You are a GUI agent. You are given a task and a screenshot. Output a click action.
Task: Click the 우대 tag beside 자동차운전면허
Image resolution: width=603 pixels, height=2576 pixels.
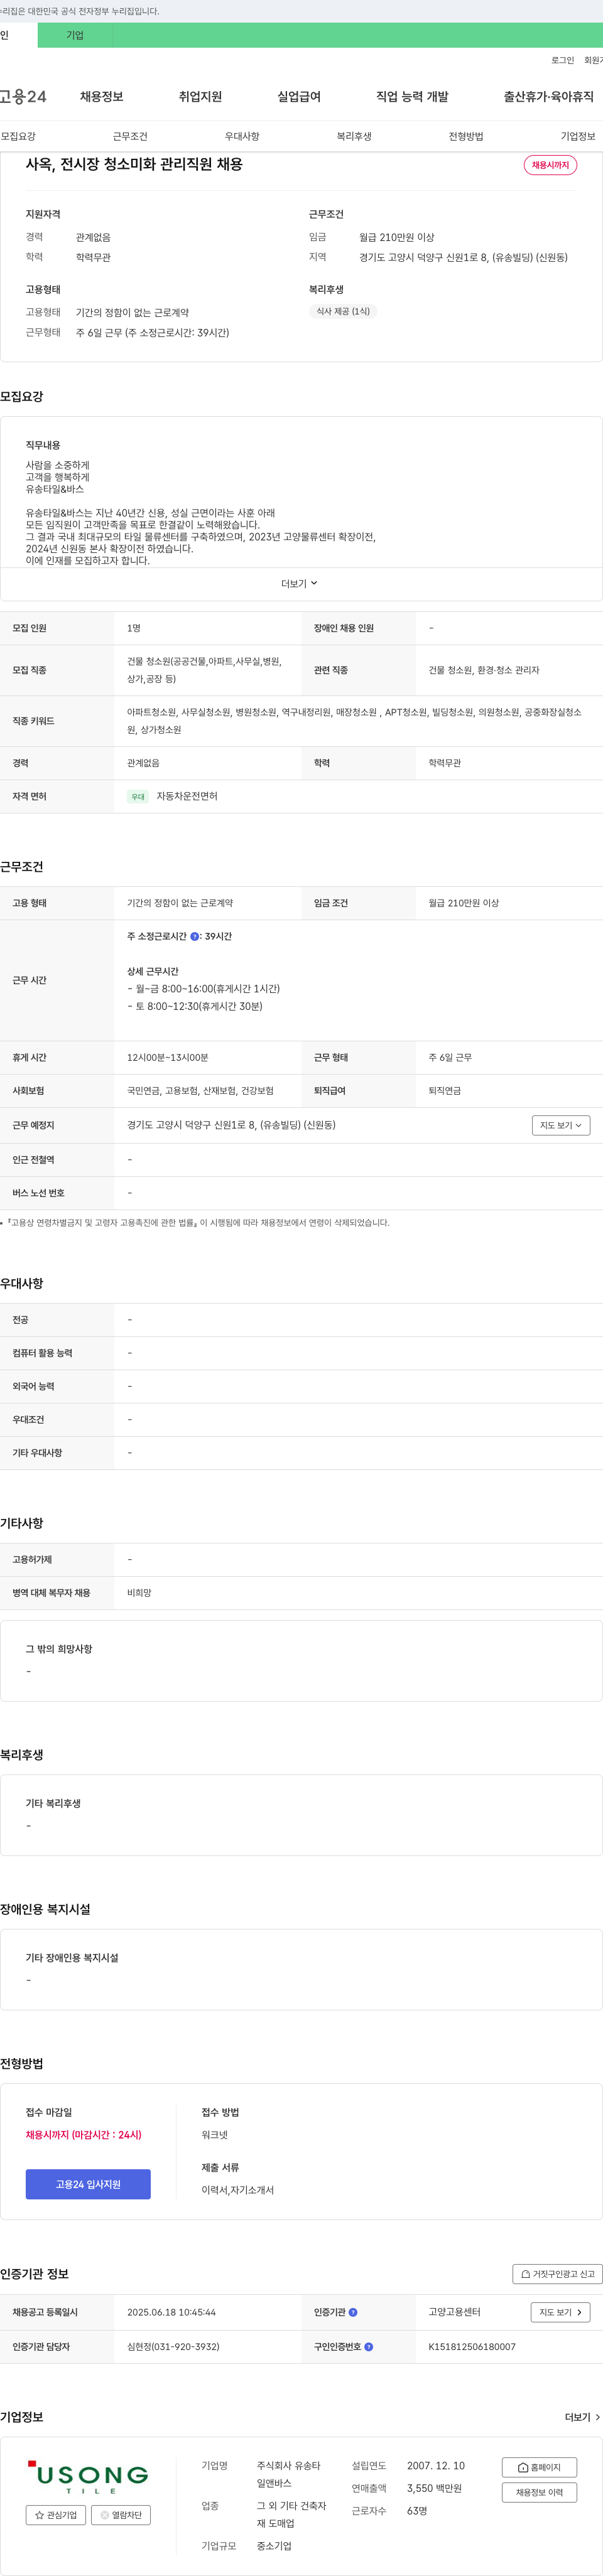(x=138, y=797)
